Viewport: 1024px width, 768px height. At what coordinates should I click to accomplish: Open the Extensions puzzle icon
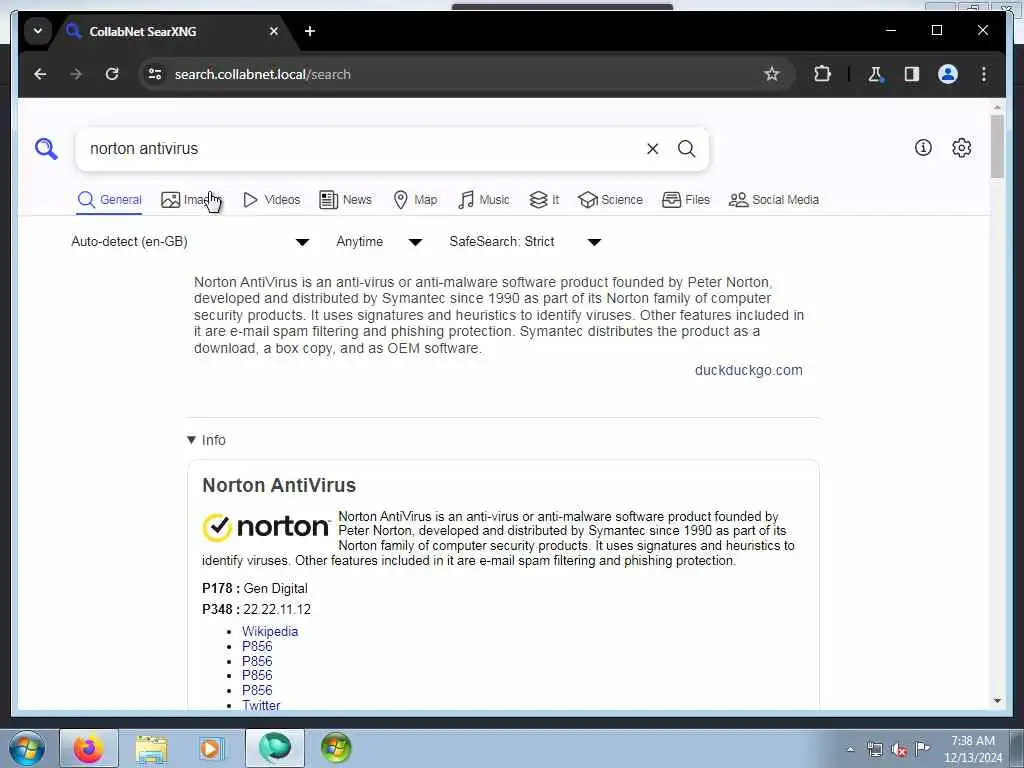click(x=822, y=74)
